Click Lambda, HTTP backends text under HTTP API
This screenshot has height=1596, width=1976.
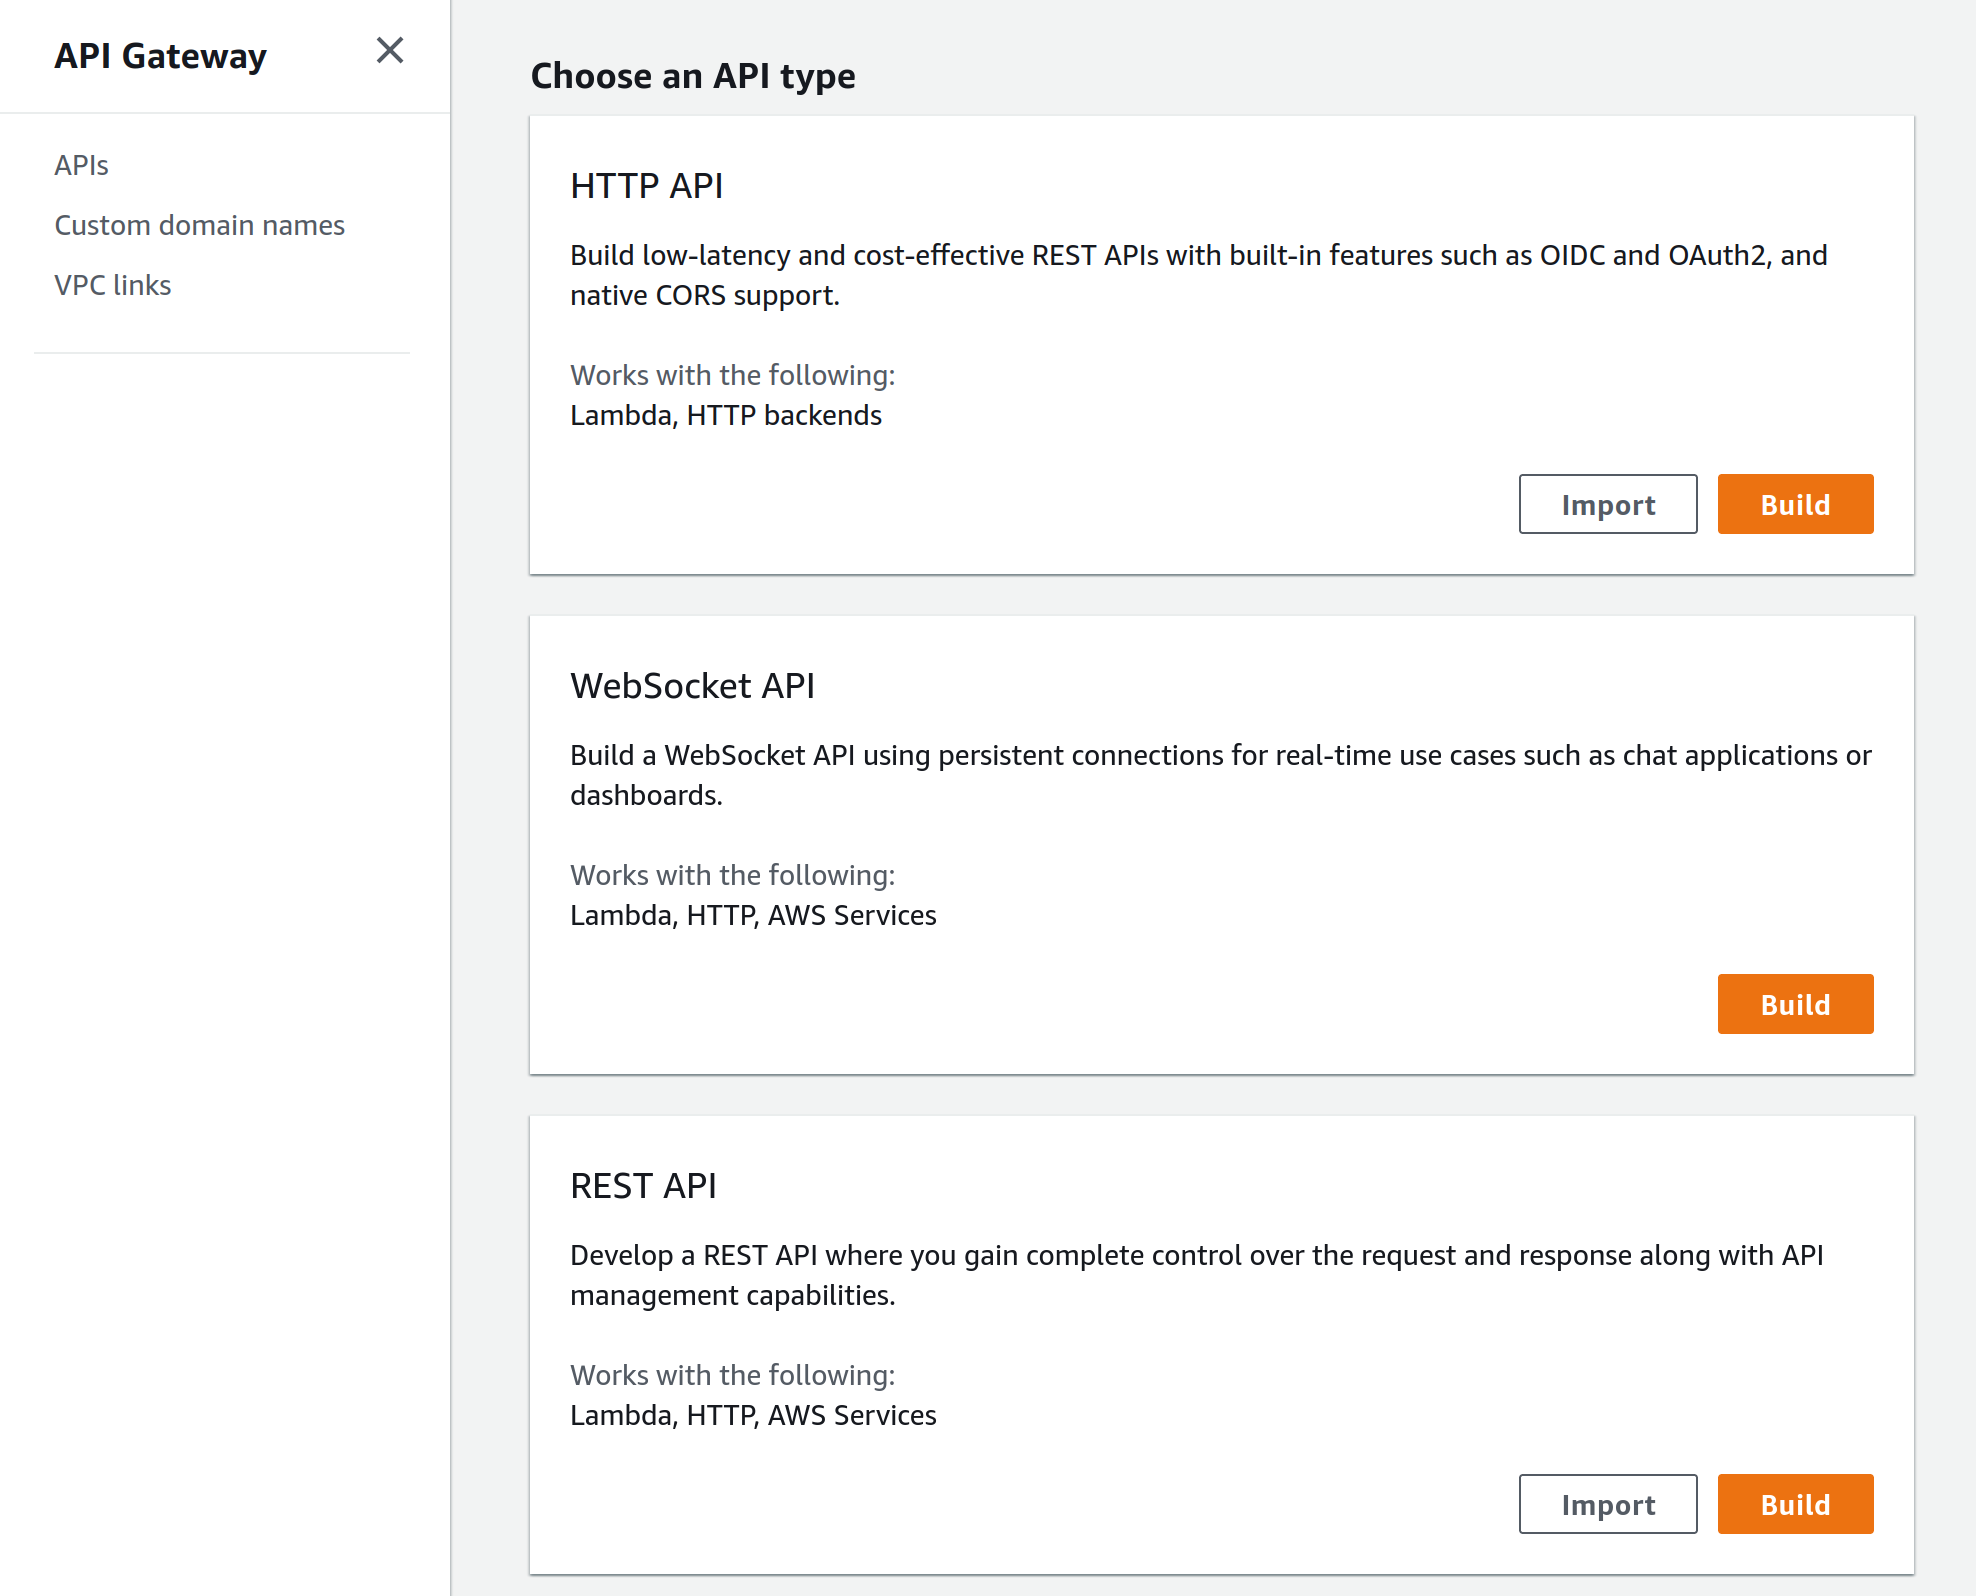725,414
